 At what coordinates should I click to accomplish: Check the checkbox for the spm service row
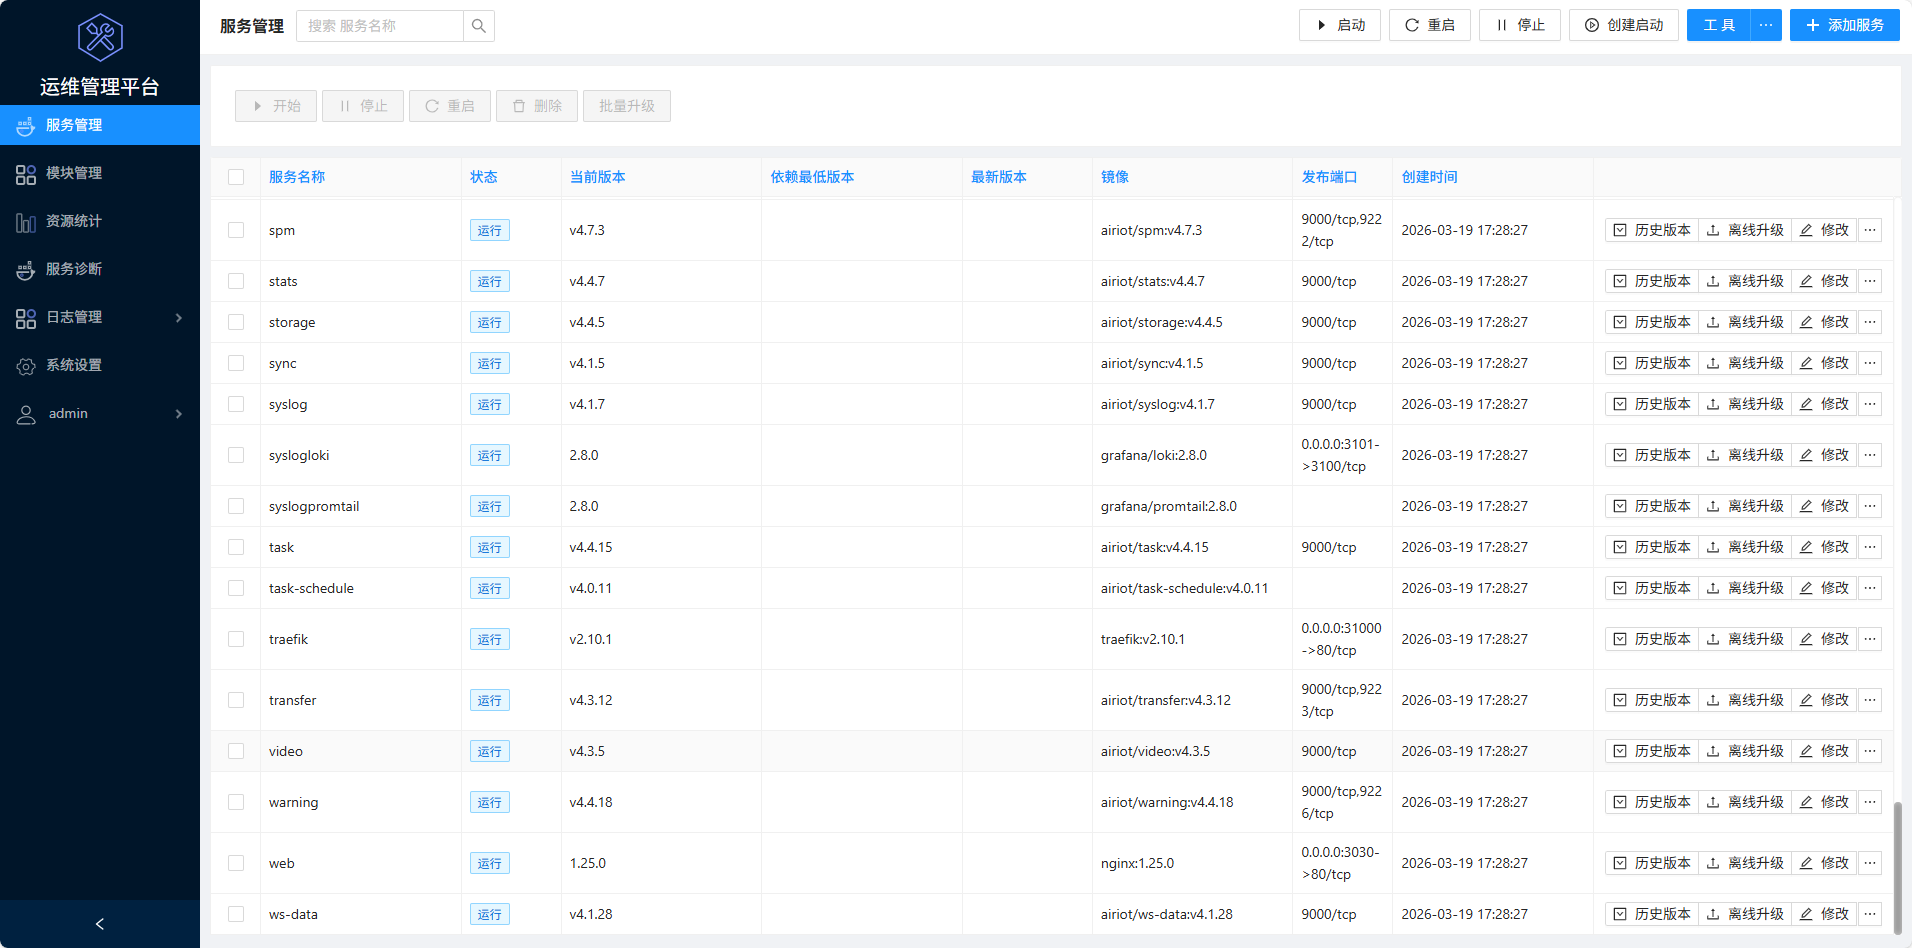click(236, 229)
